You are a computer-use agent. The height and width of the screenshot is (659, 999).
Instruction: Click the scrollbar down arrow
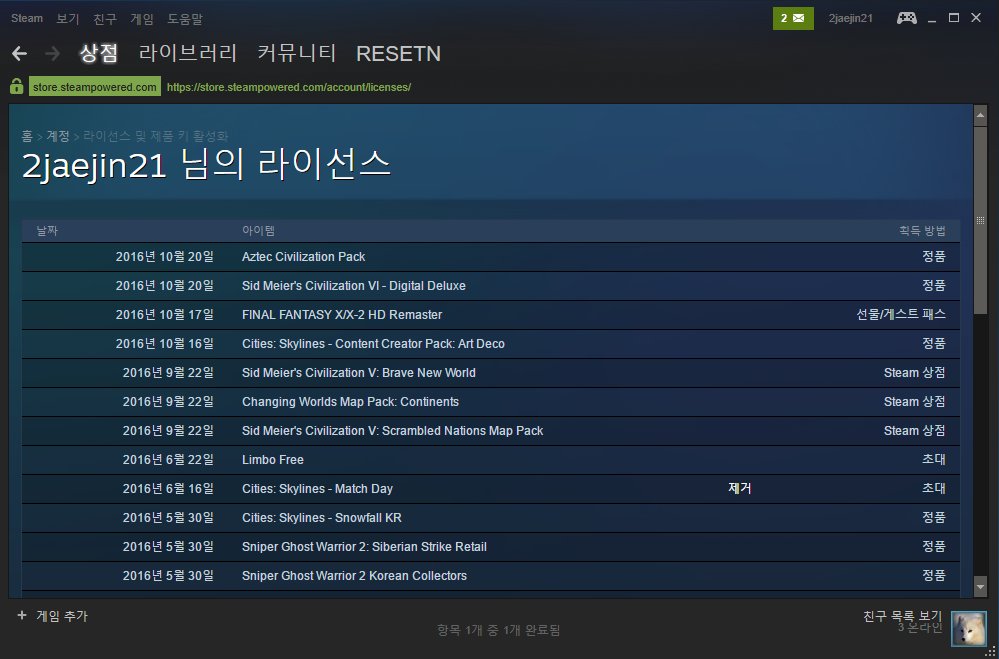coord(980,586)
